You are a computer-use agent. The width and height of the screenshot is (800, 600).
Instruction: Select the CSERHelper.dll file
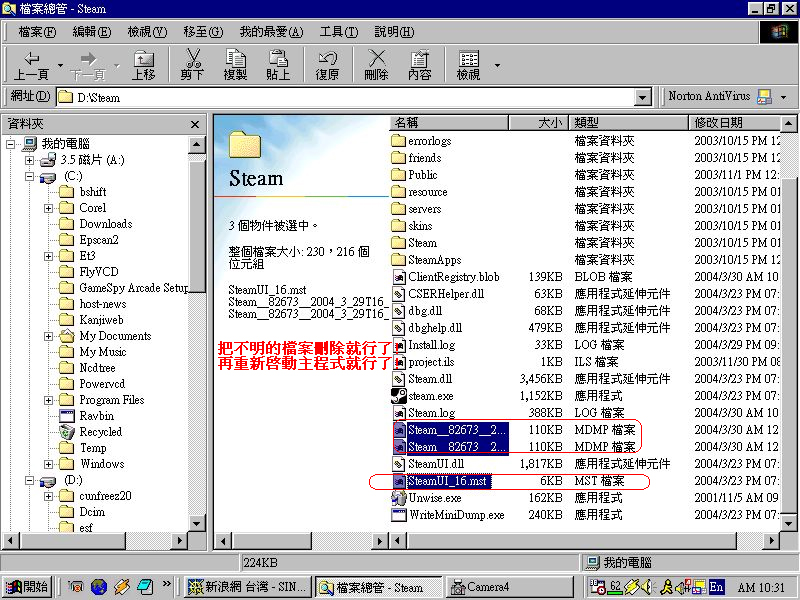click(446, 294)
